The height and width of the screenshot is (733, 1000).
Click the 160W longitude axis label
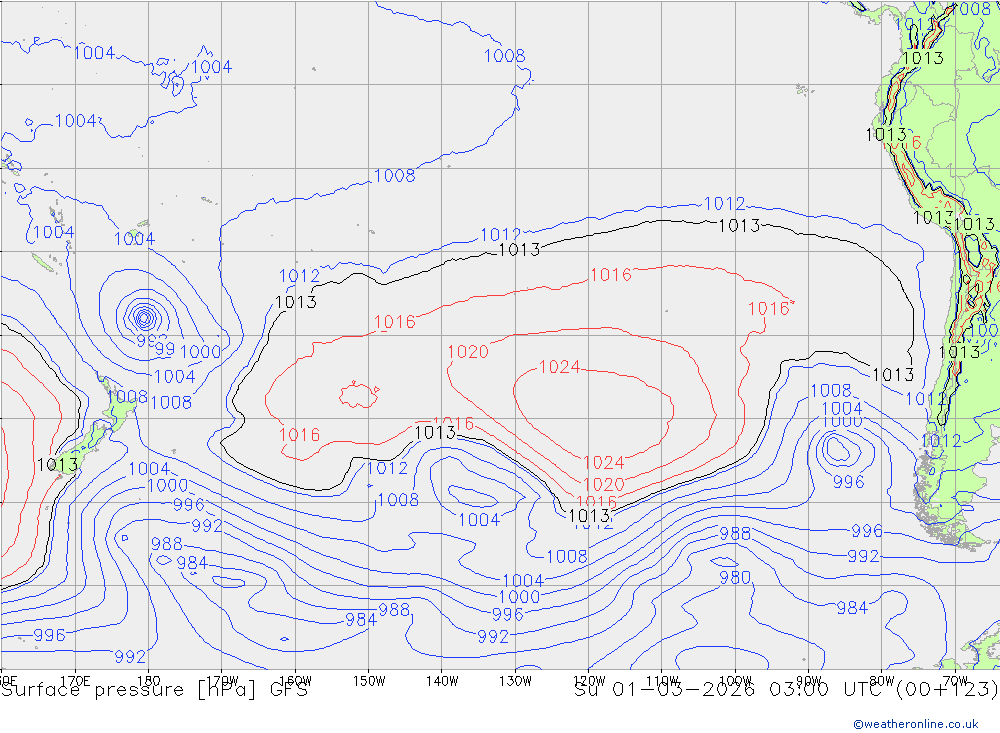[295, 681]
